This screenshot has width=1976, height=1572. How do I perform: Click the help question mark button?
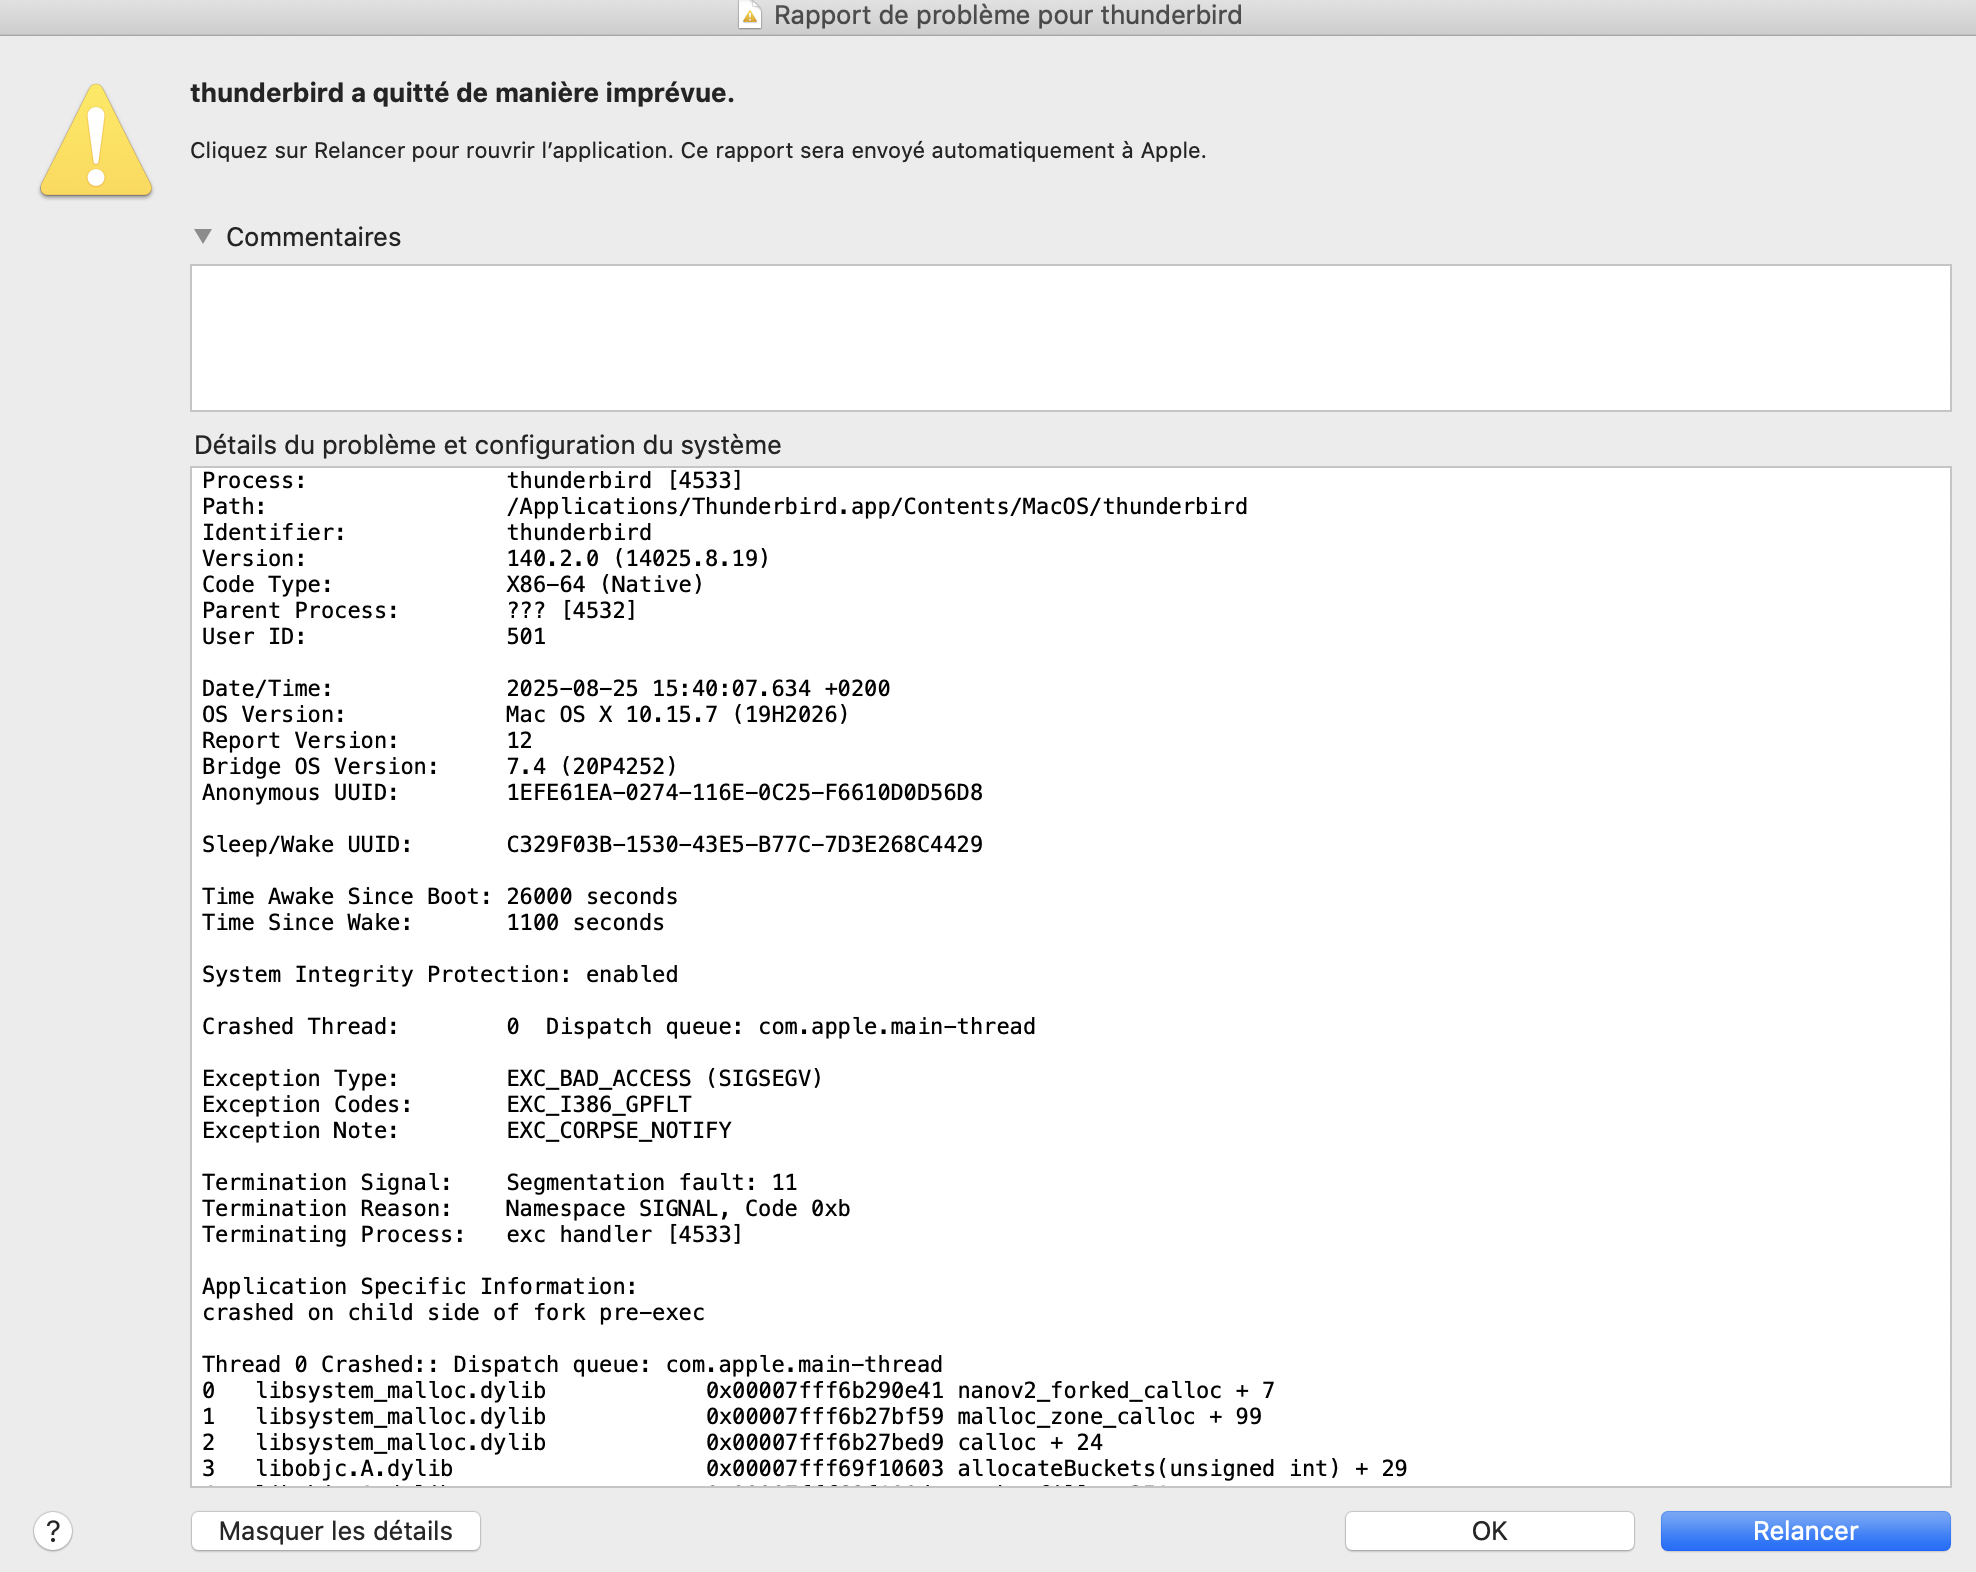(x=53, y=1531)
